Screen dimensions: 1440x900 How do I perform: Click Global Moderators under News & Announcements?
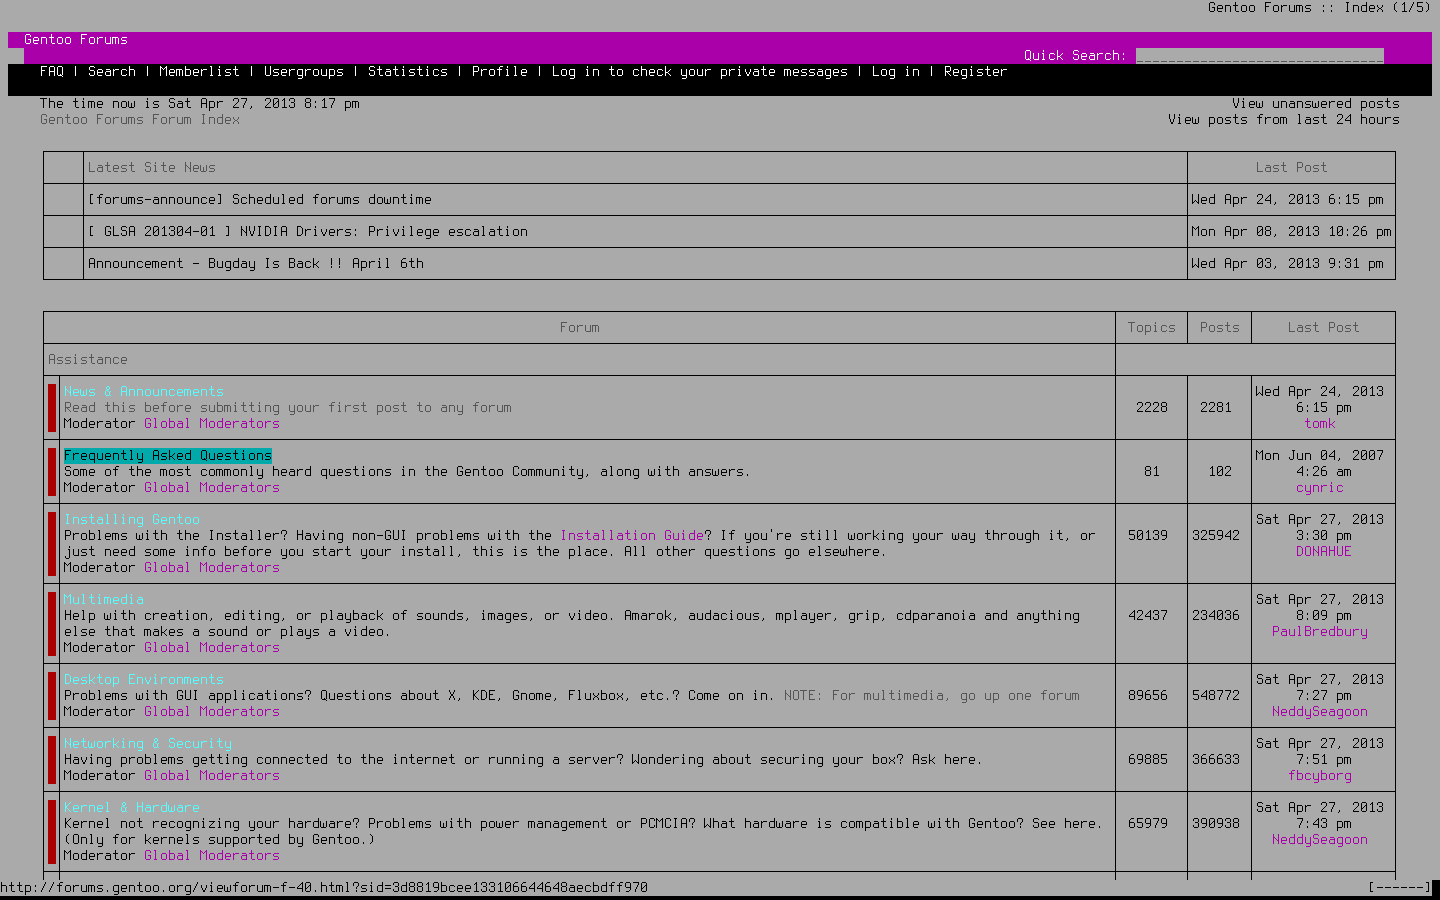[212, 423]
